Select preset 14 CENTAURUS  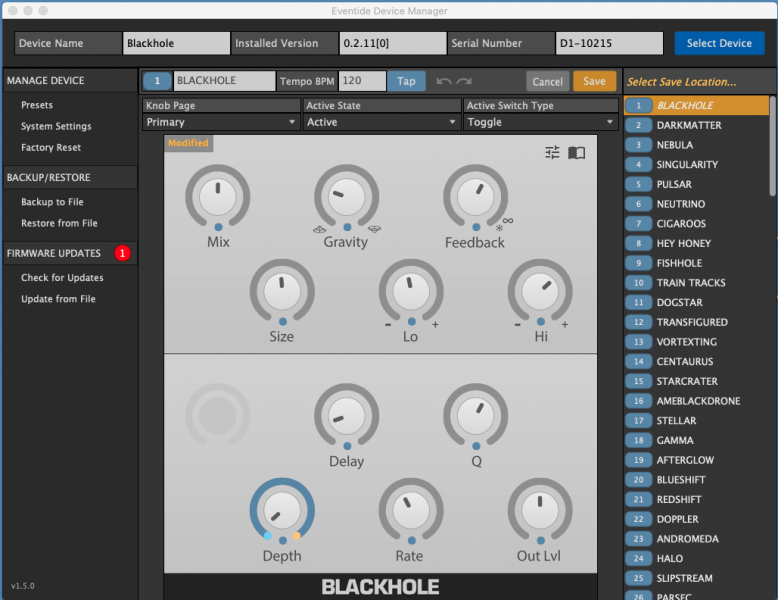coord(696,361)
